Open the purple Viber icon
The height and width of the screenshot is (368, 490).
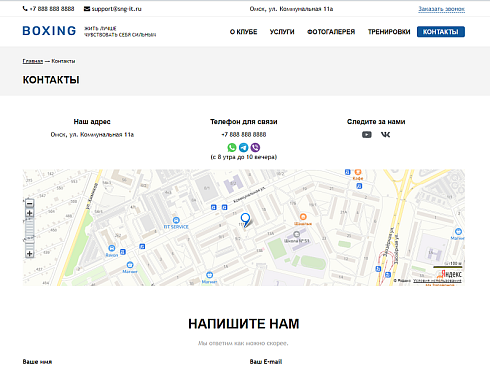(x=255, y=147)
